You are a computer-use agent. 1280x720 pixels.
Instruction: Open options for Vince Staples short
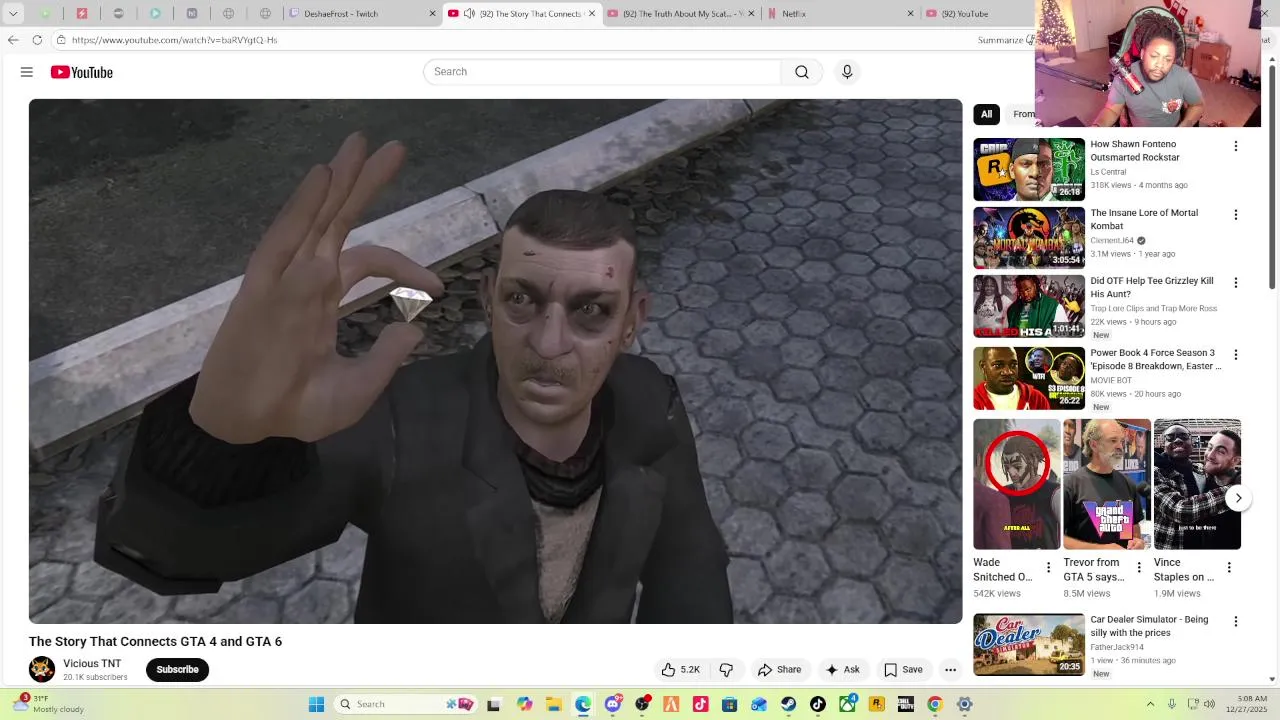coord(1229,568)
